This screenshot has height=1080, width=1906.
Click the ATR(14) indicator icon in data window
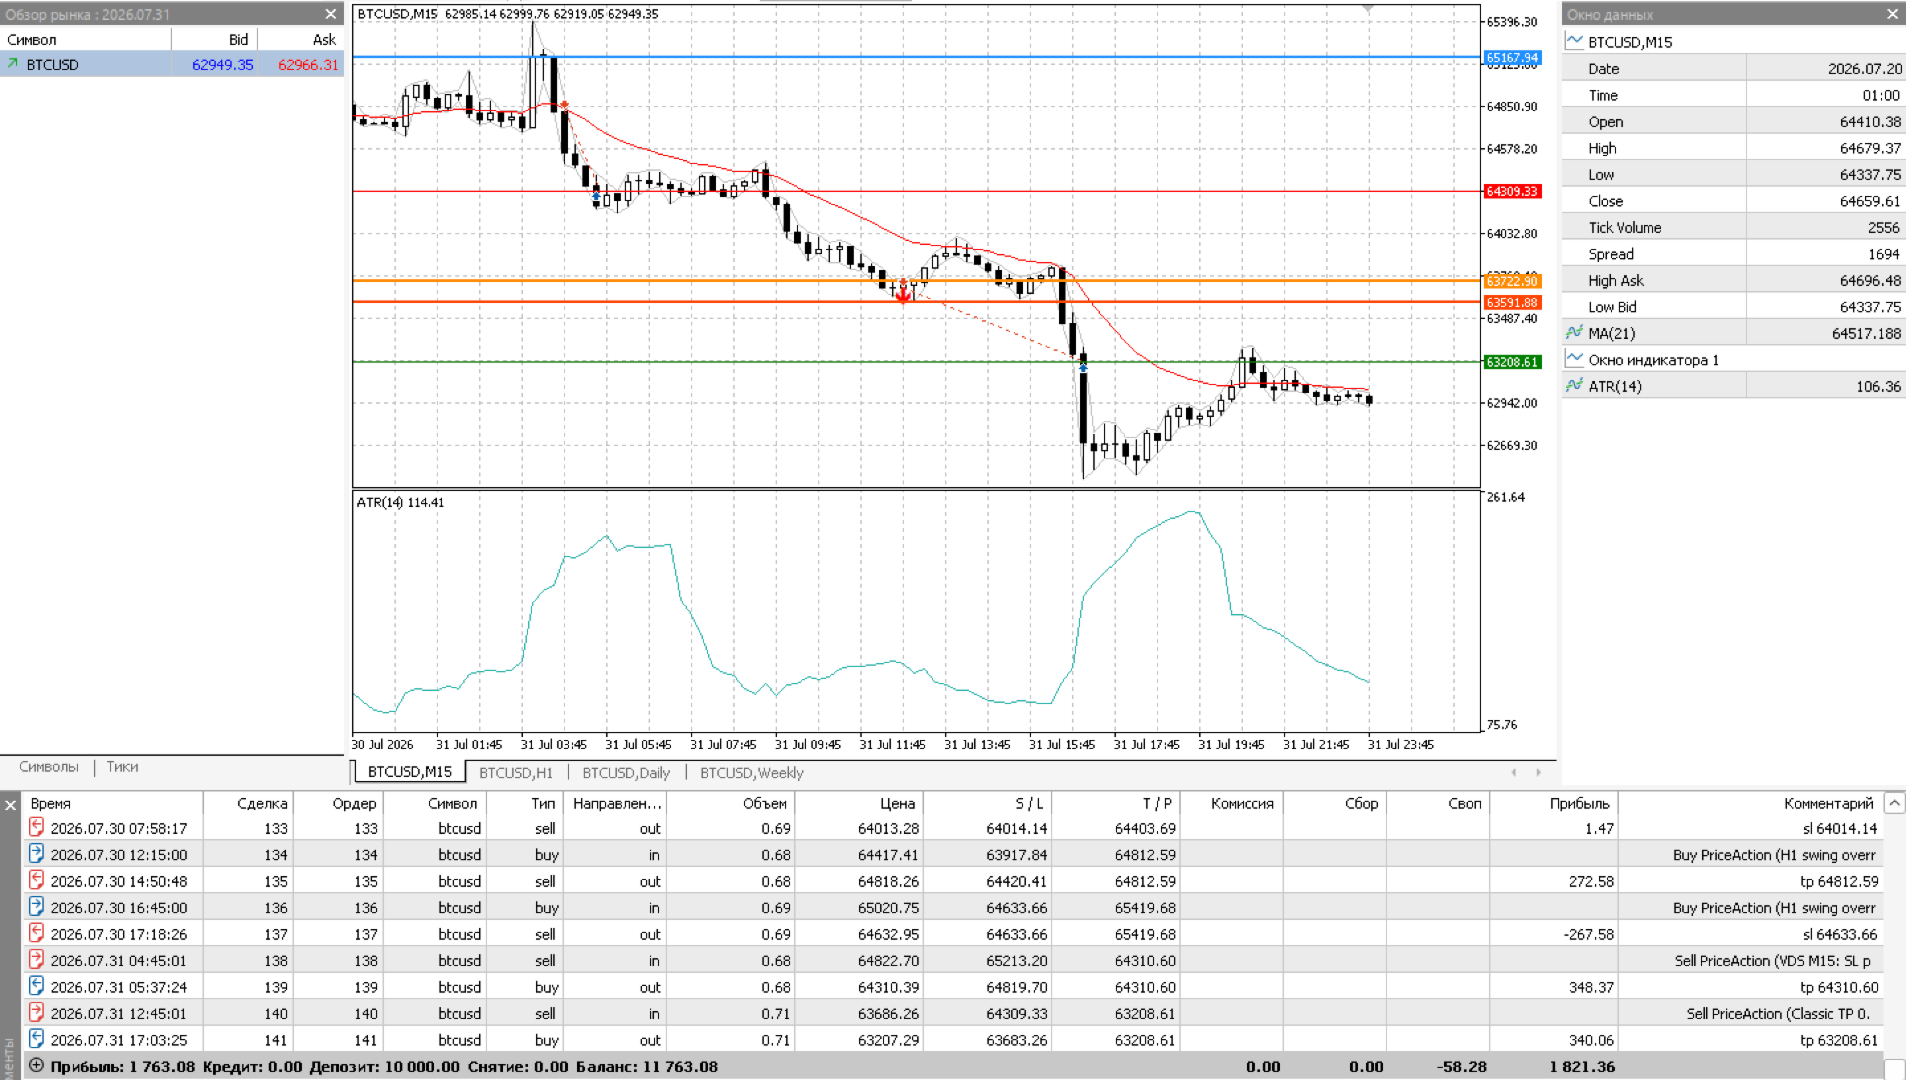1574,386
